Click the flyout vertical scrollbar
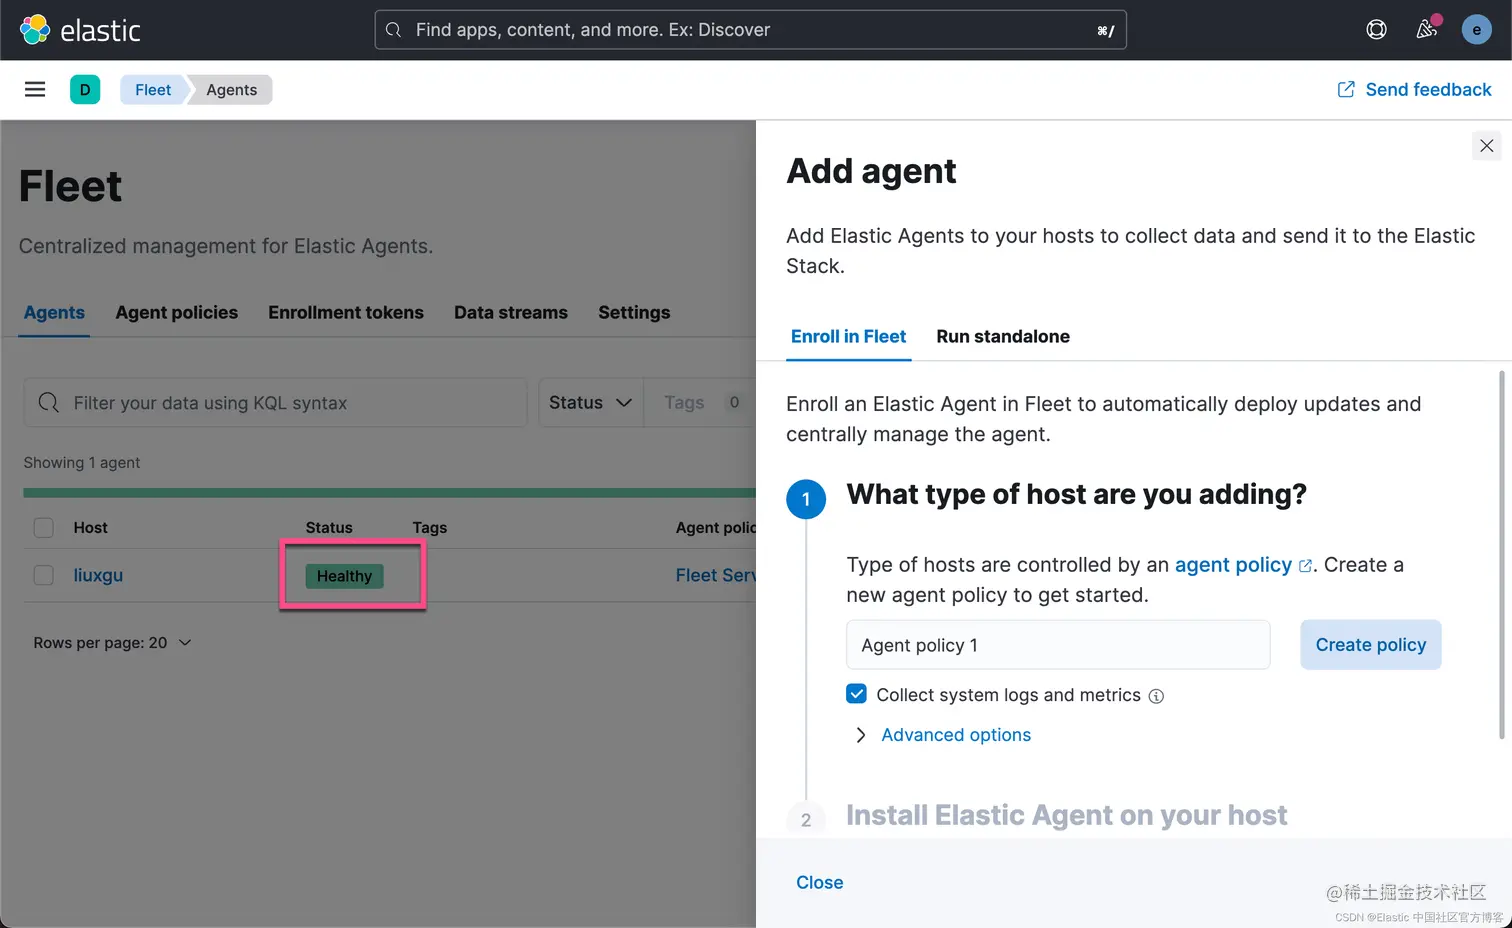This screenshot has width=1512, height=928. tap(1501, 555)
